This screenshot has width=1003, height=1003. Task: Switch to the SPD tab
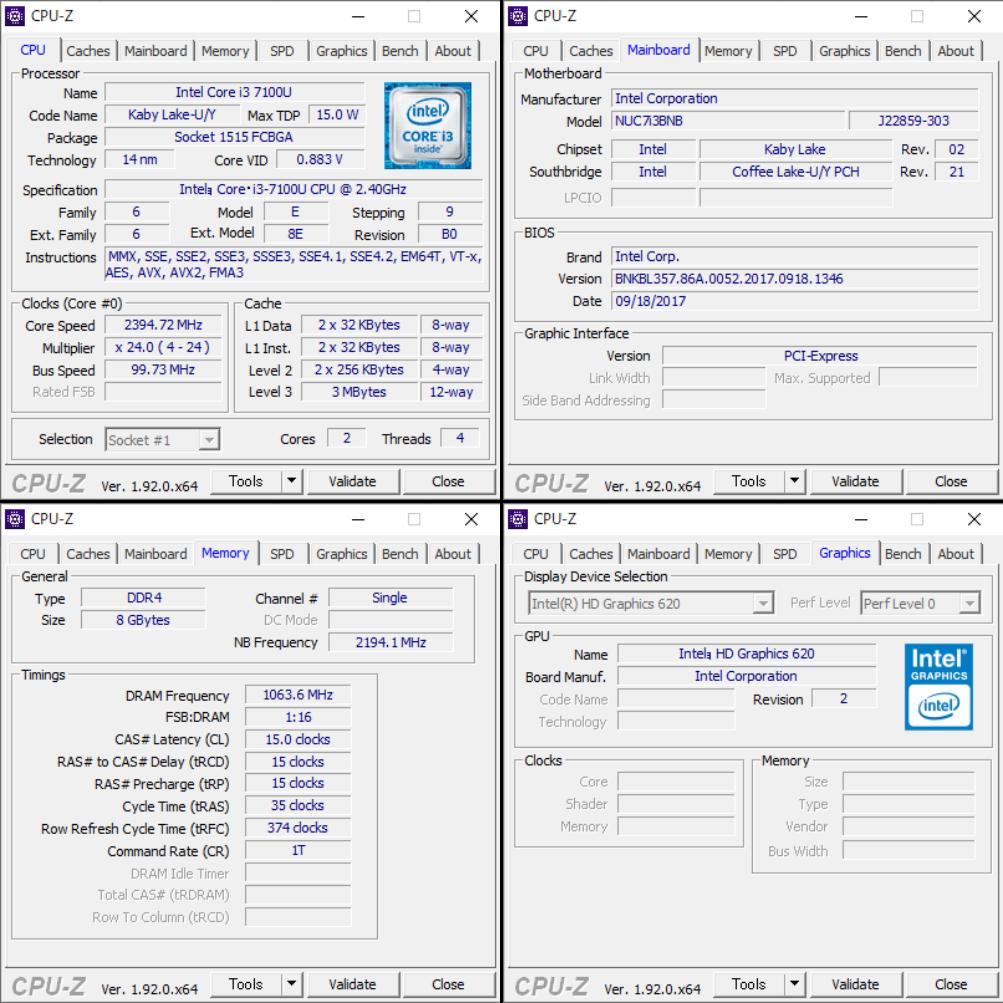pyautogui.click(x=281, y=51)
